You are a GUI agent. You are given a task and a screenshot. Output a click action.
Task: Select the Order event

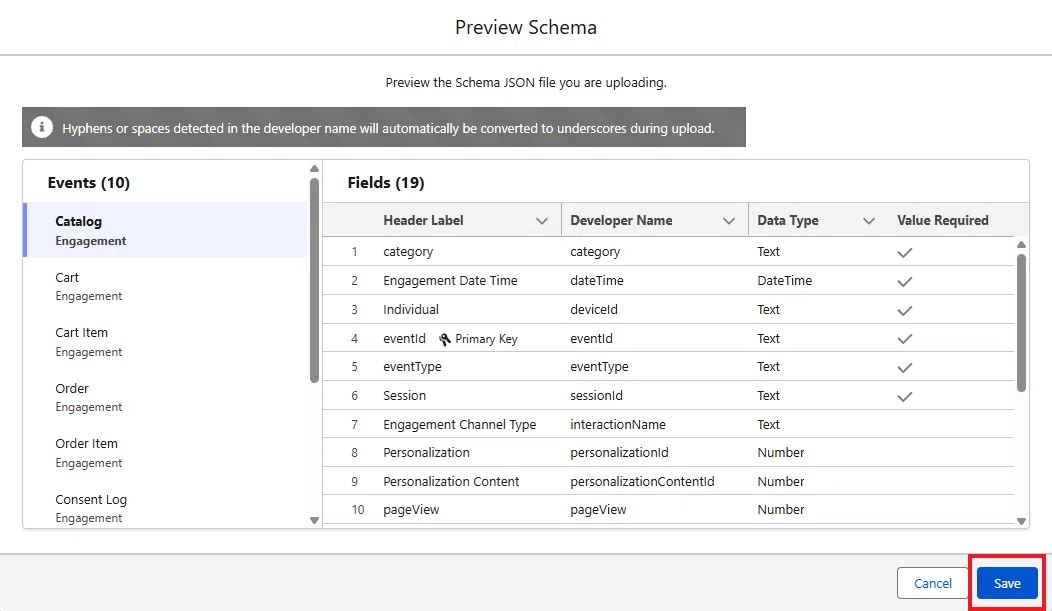165,397
